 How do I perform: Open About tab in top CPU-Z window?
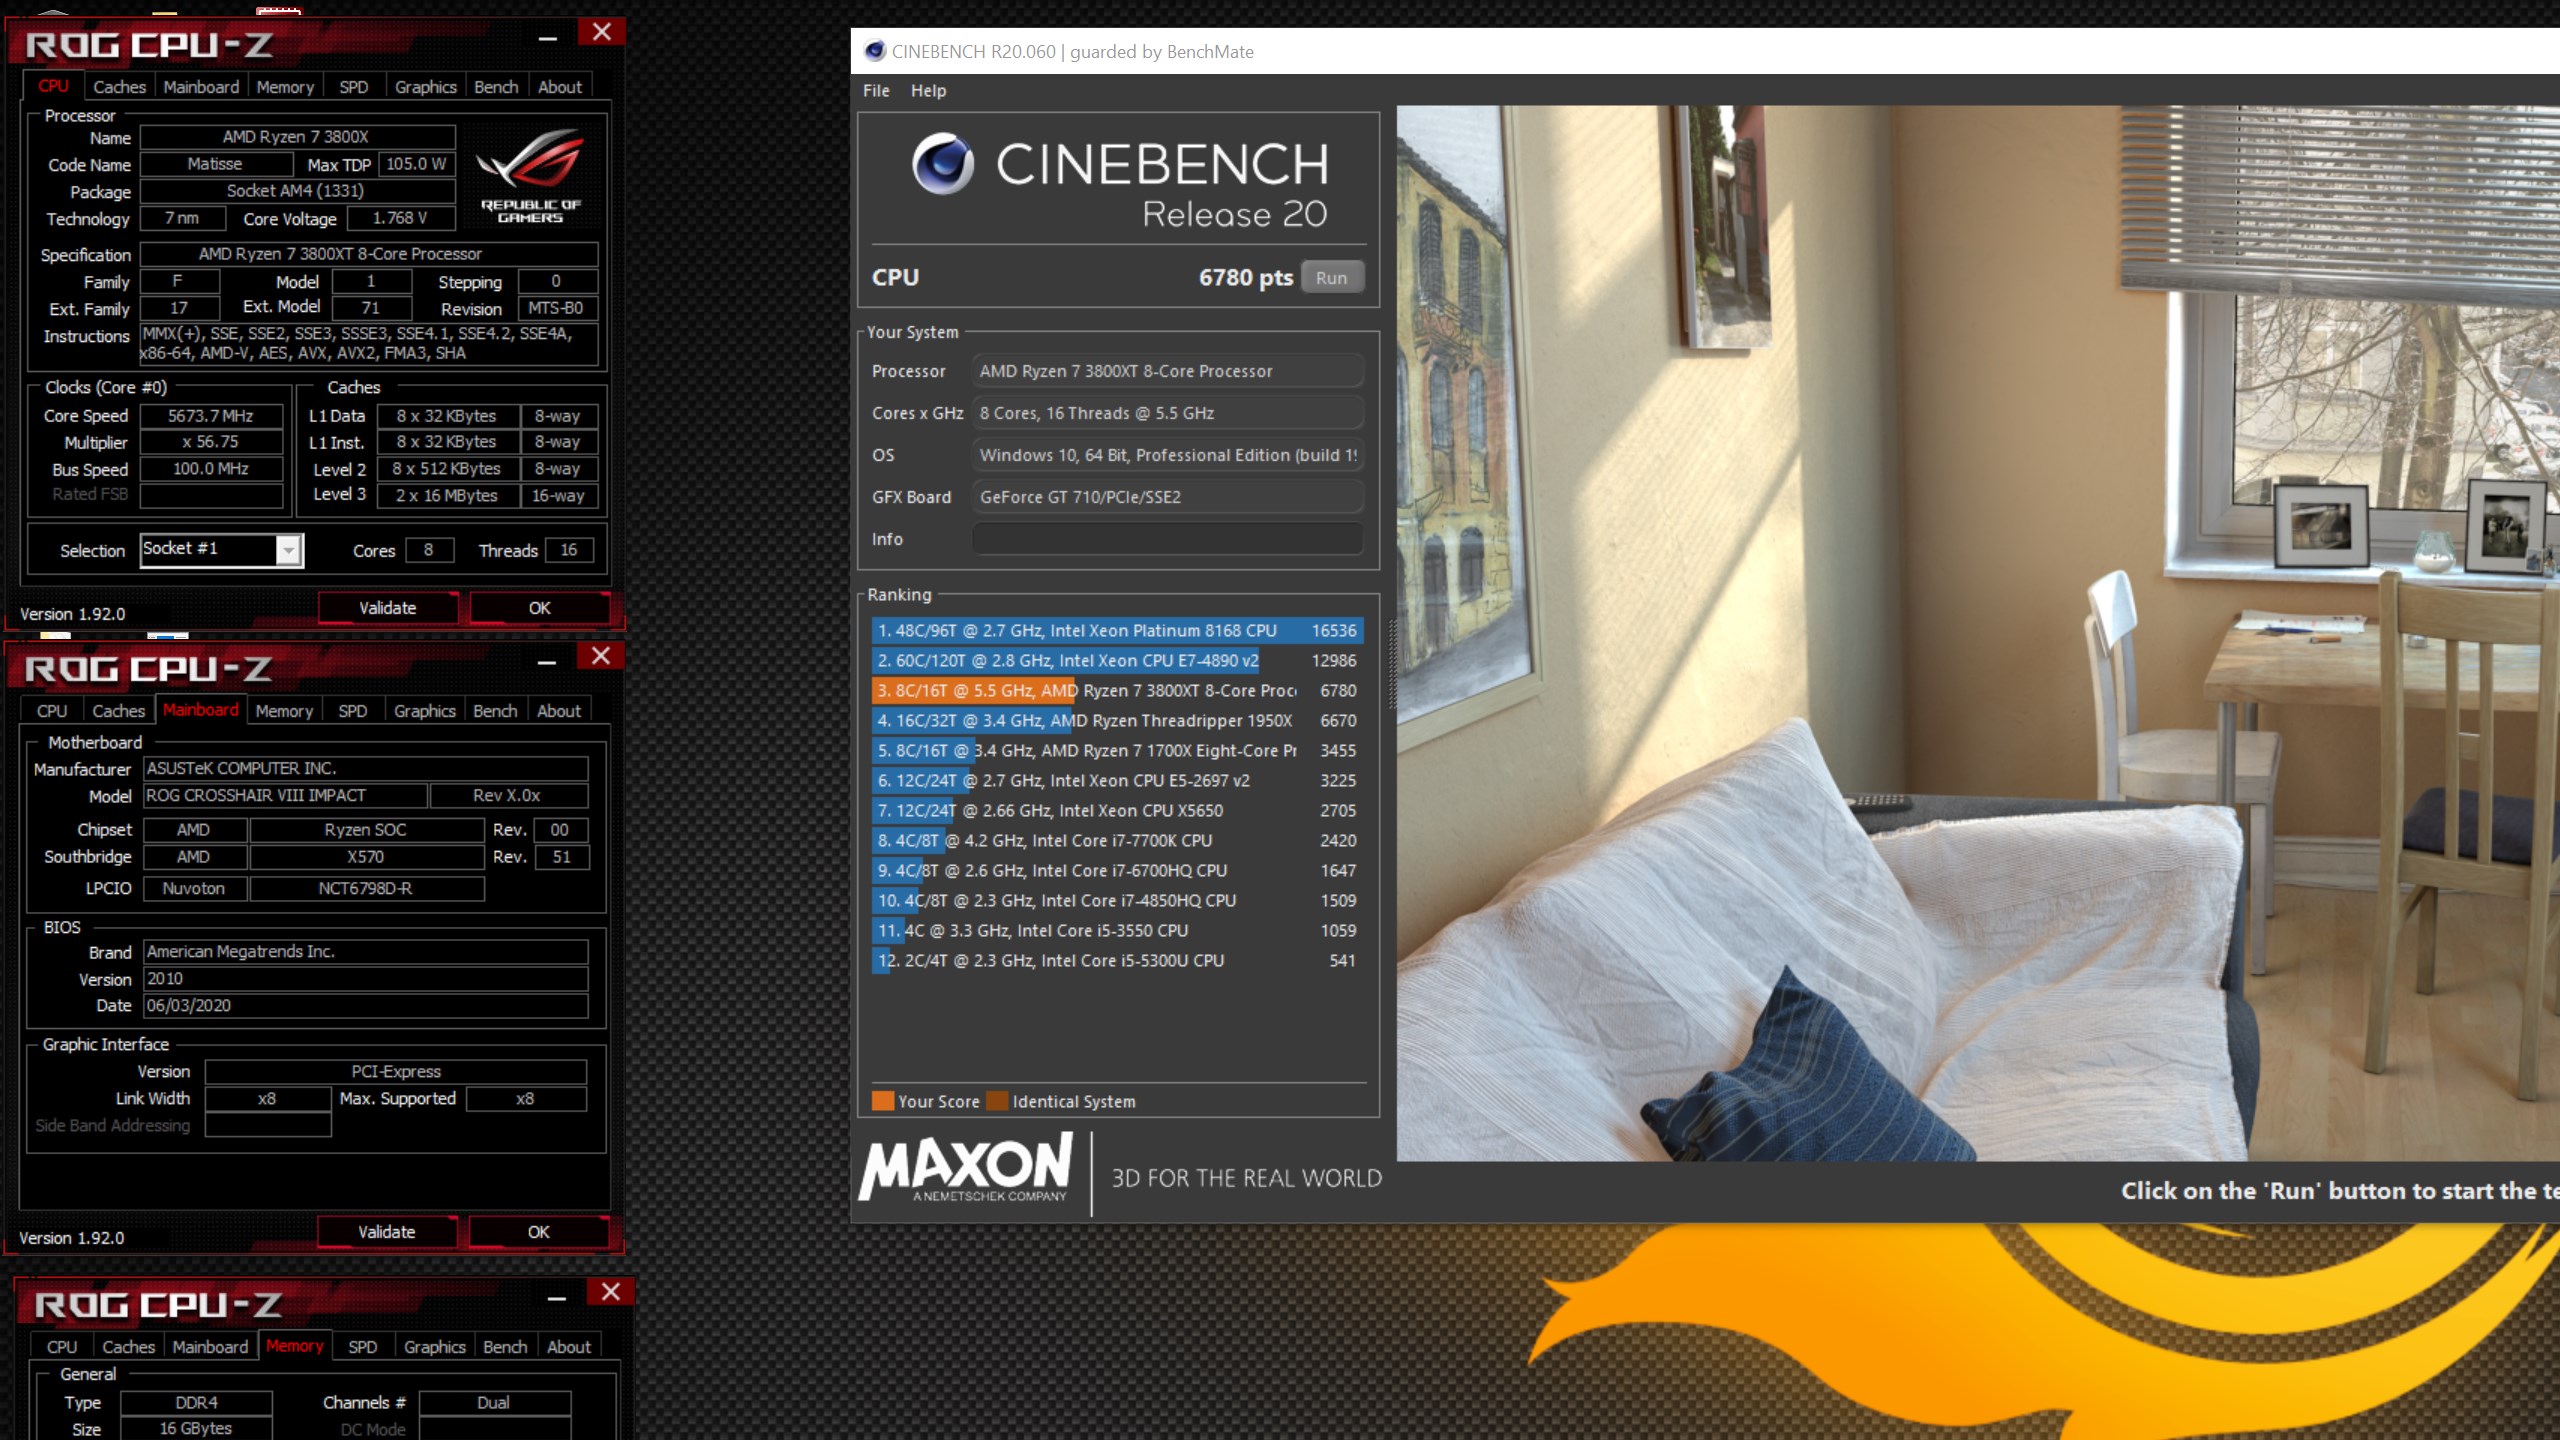point(559,87)
